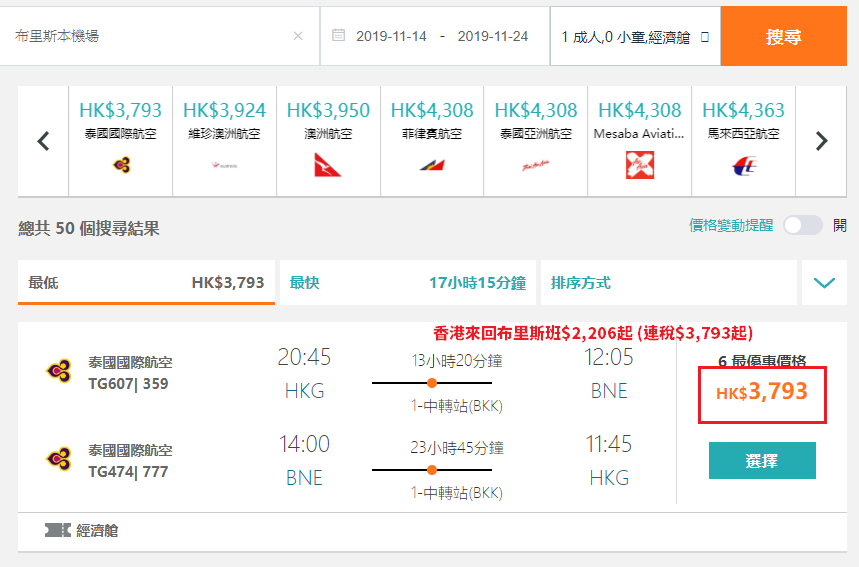Click the 泰國亞洲航空 airline name
859x567 pixels.
(x=536, y=134)
